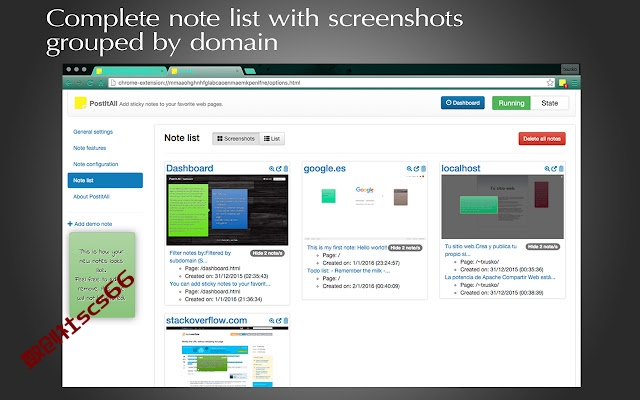Click the plus icon beside Add demo note
This screenshot has width=640, height=400.
(x=70, y=224)
